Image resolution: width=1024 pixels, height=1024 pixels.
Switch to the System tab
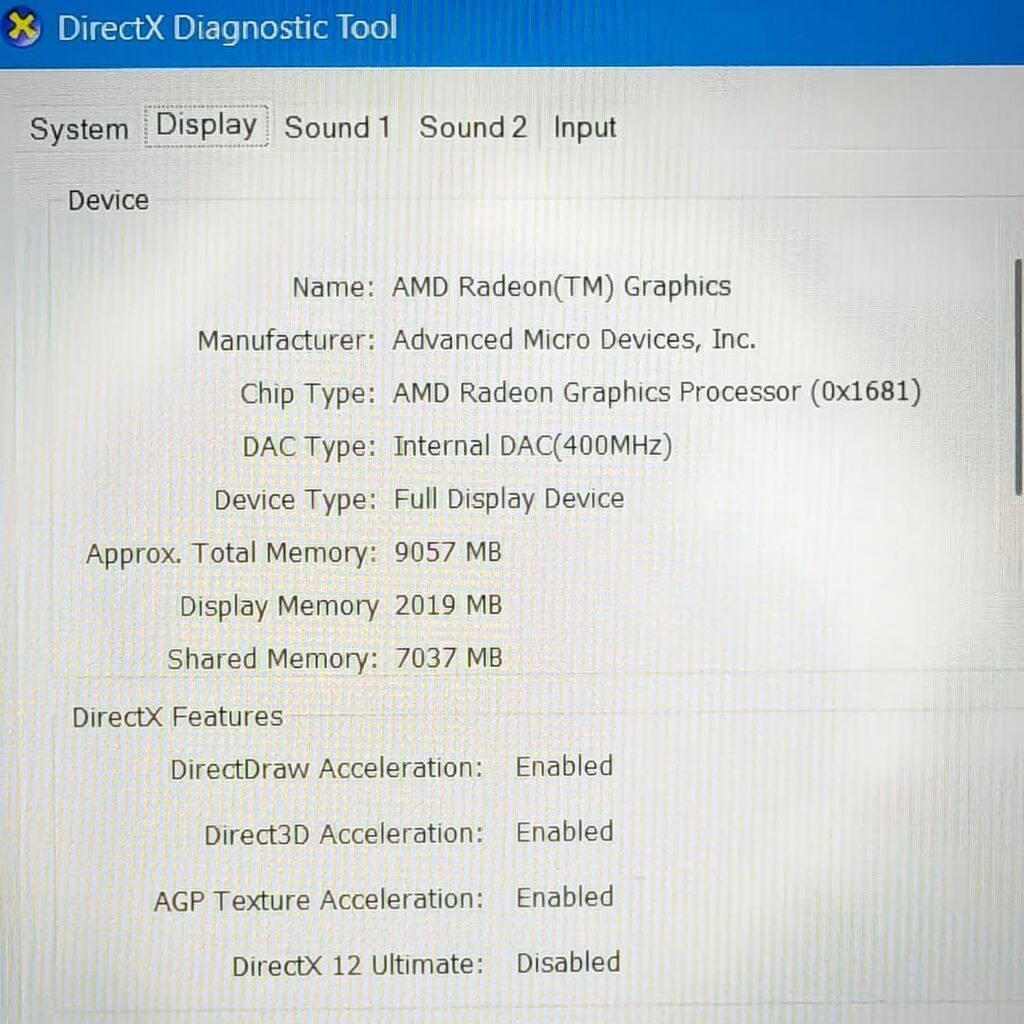79,129
